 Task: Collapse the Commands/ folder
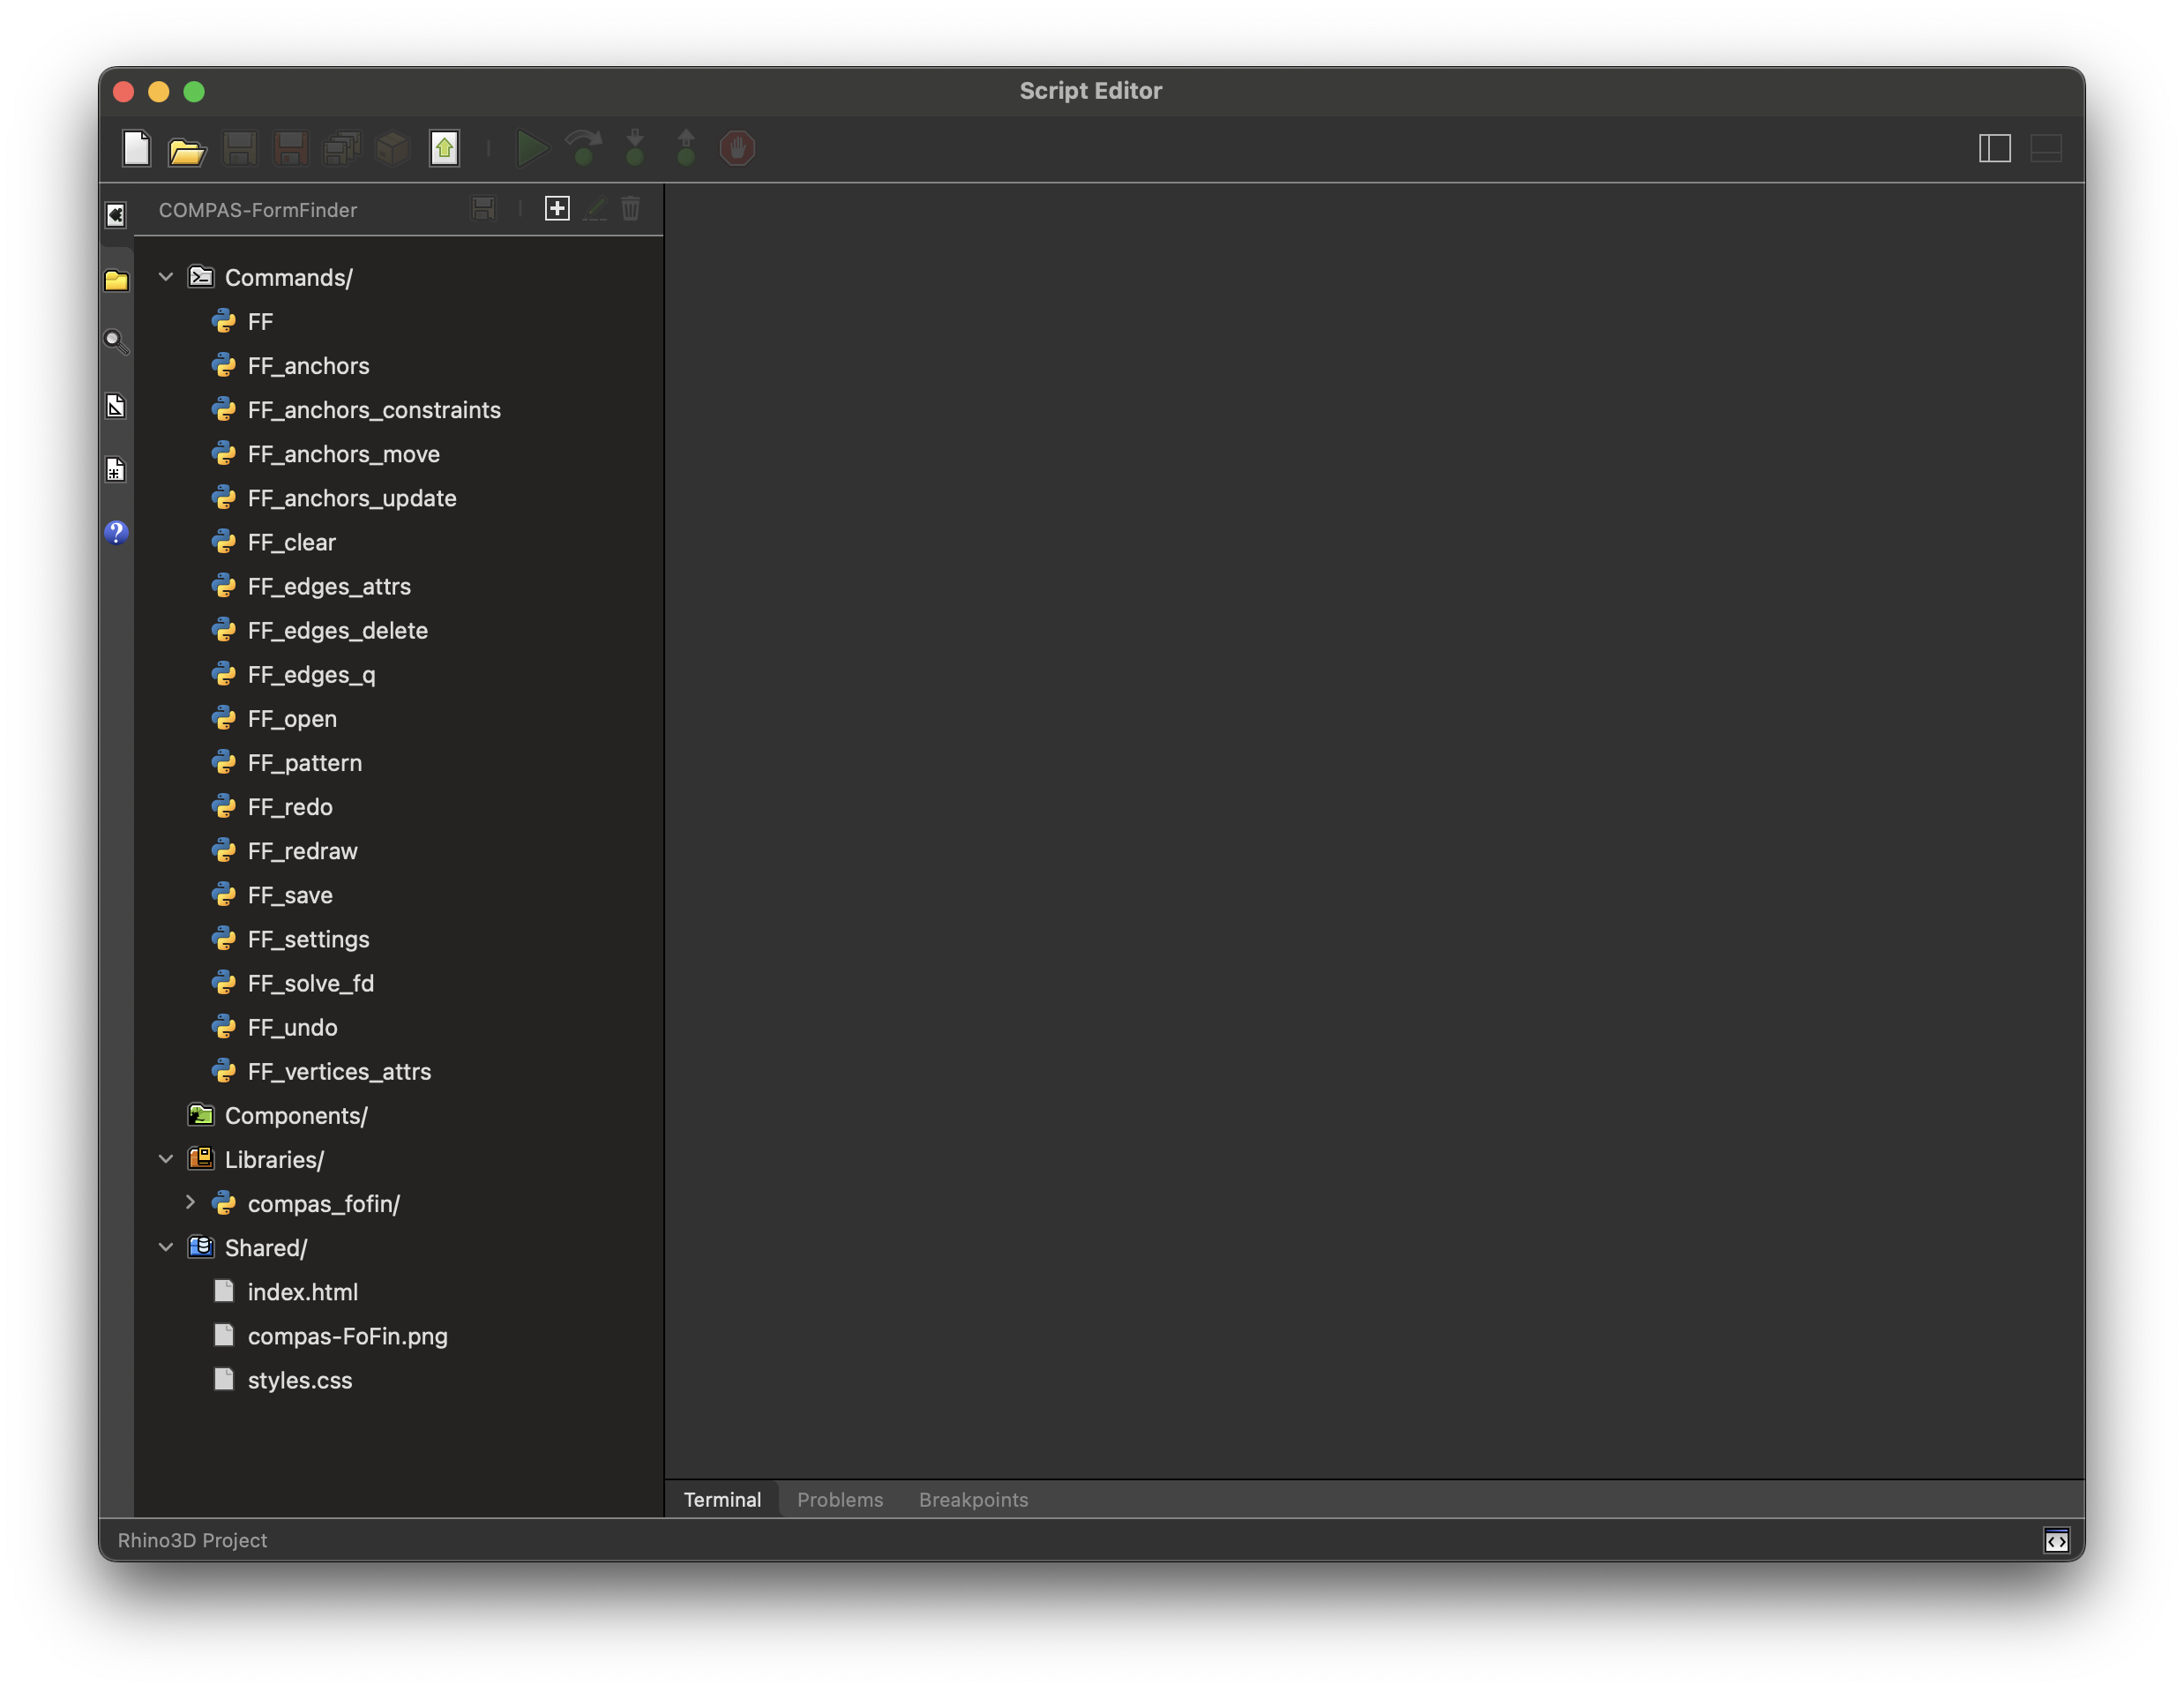[x=166, y=277]
